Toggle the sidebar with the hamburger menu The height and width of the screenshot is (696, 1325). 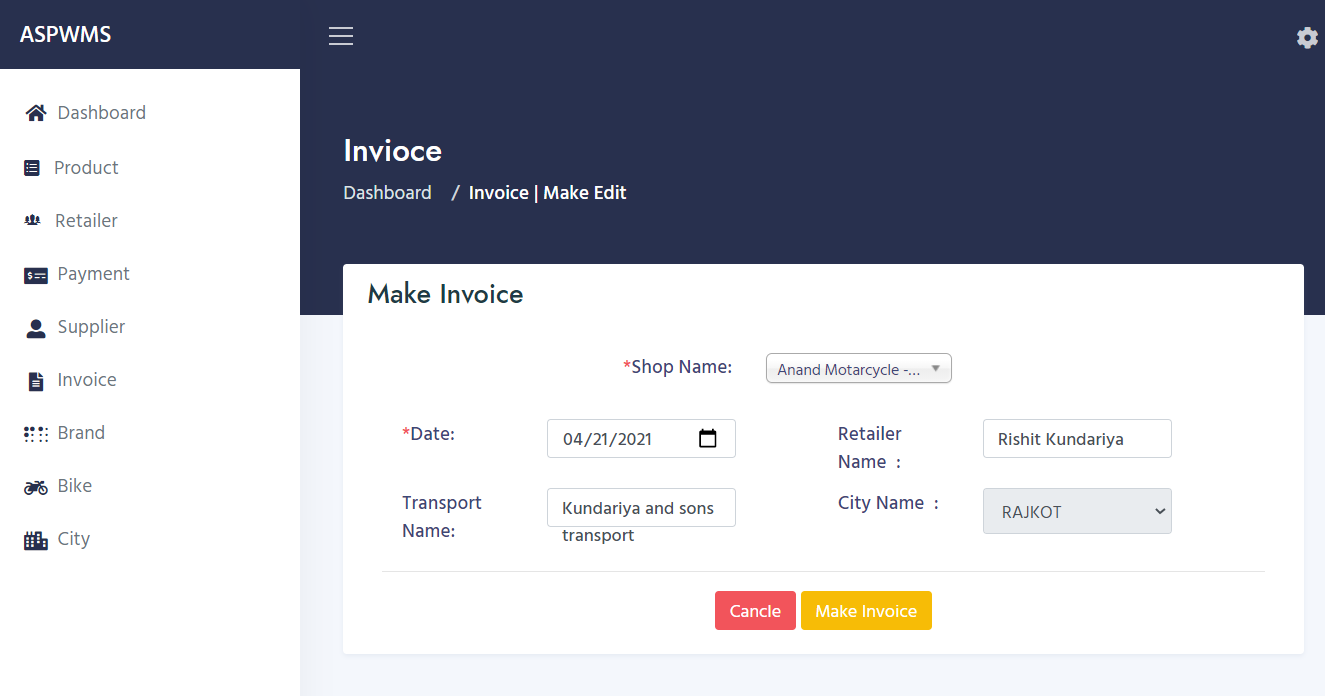click(340, 35)
